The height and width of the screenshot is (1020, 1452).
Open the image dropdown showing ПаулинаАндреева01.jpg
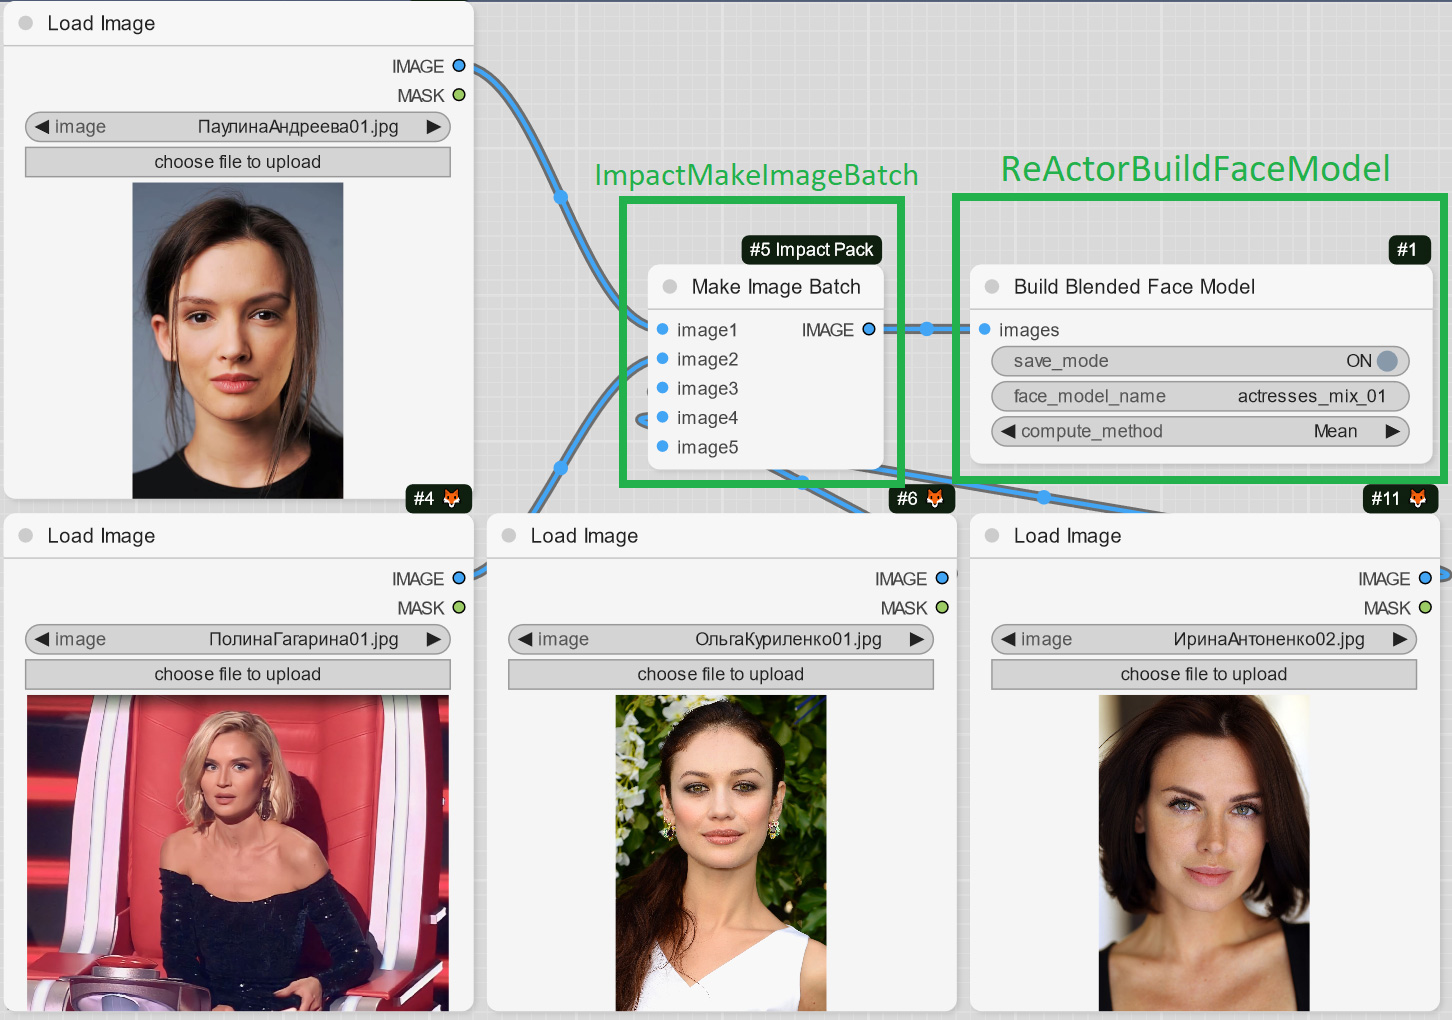click(x=238, y=127)
